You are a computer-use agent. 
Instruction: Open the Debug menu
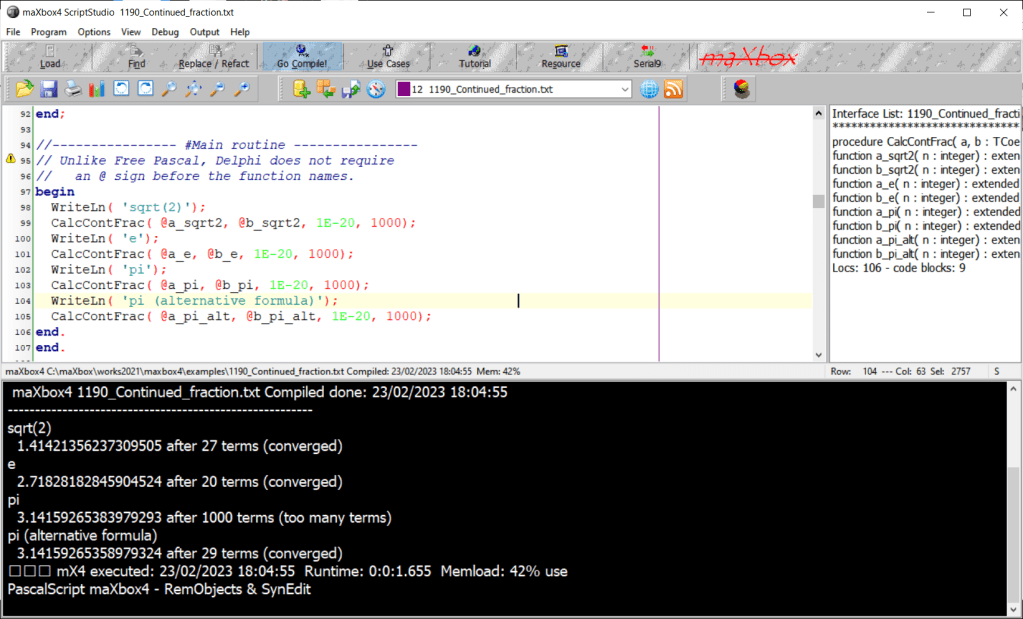click(x=165, y=32)
